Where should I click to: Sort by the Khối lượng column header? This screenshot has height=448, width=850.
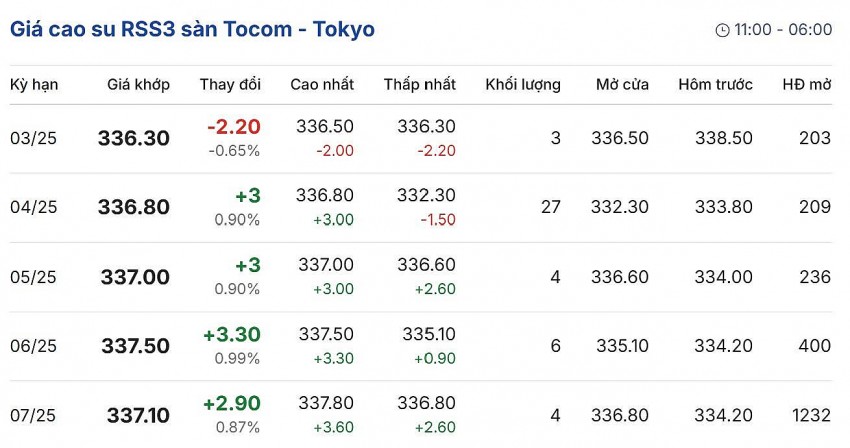pos(523,85)
